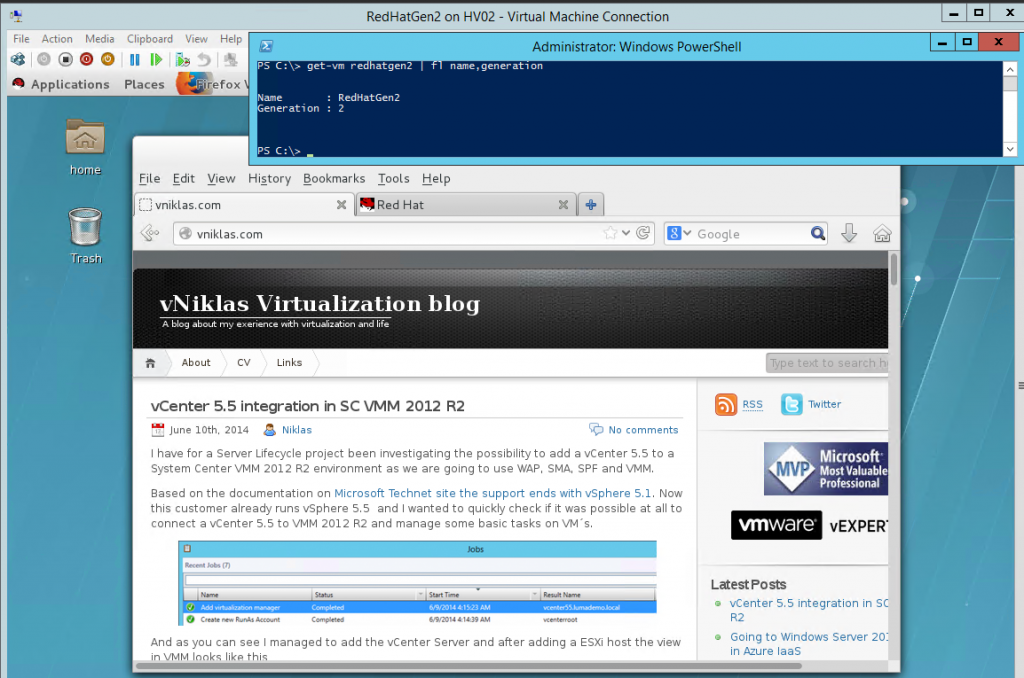Open the Firefox Edit menu

pyautogui.click(x=184, y=178)
